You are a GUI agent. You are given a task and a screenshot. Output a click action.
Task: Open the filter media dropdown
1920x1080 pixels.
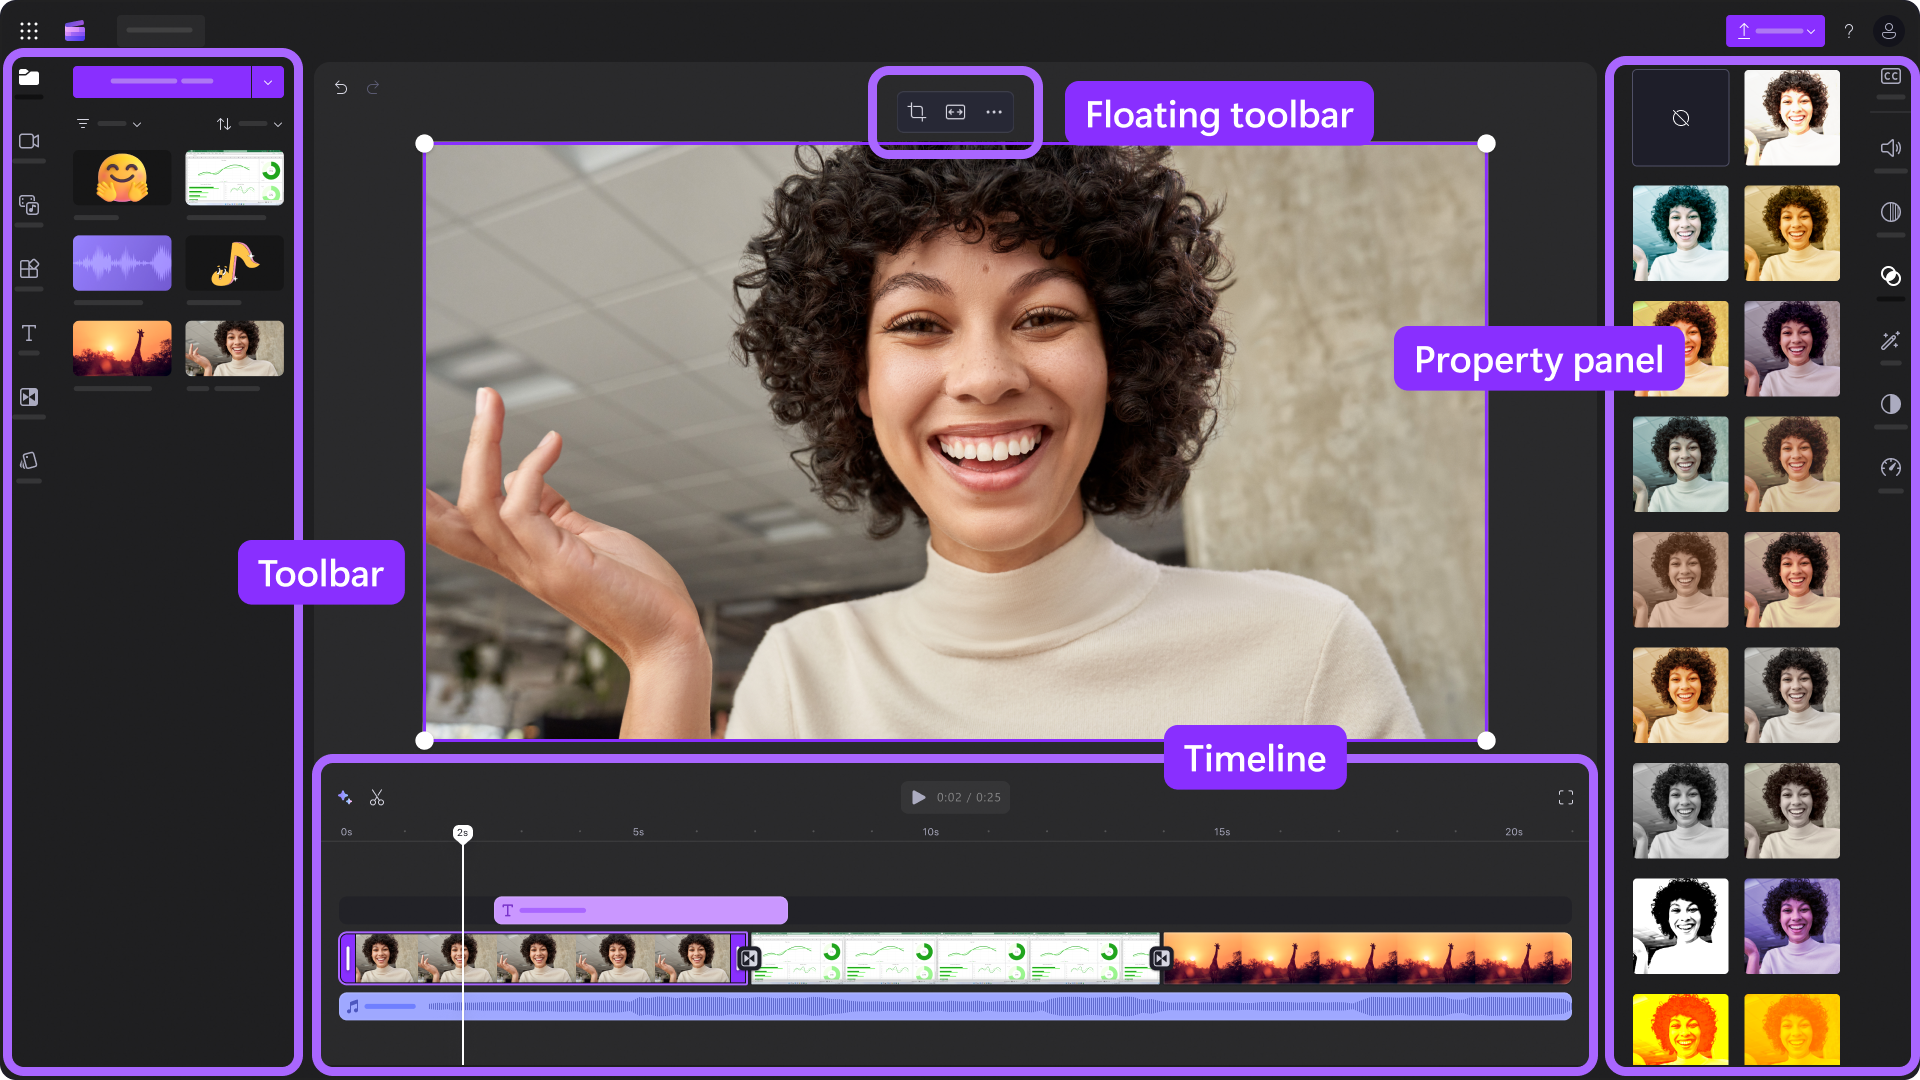(110, 124)
